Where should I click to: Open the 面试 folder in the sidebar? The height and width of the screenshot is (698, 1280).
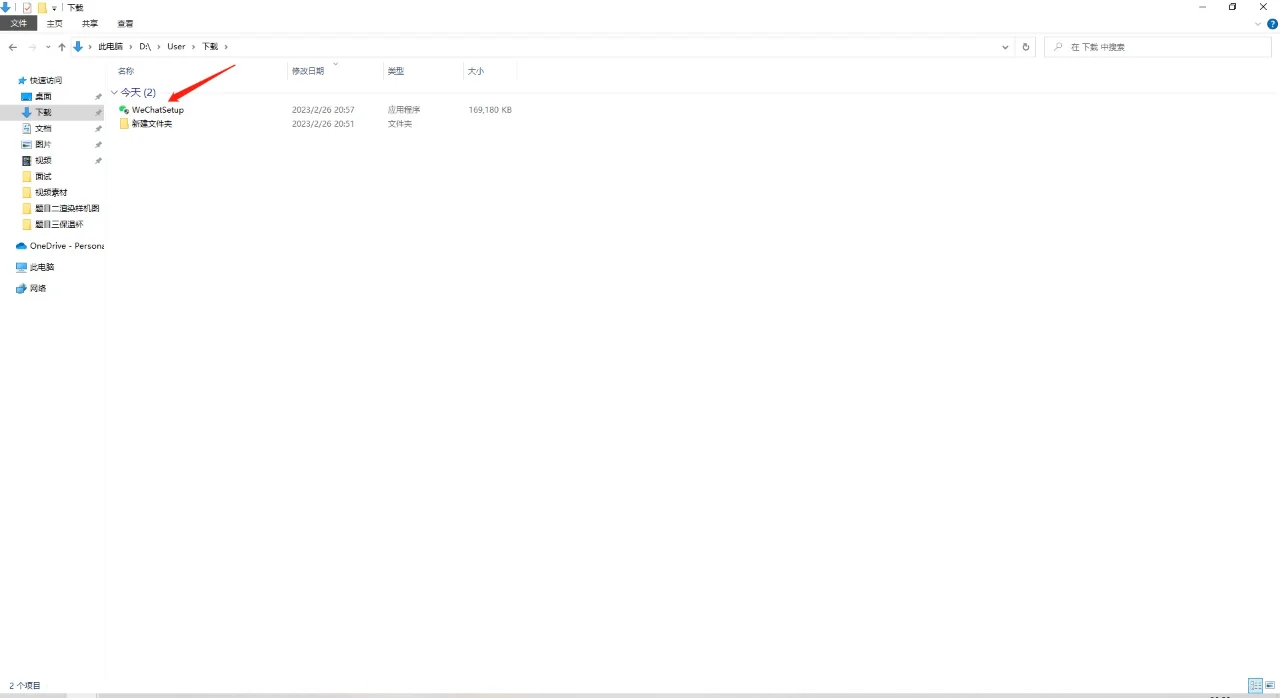43,176
